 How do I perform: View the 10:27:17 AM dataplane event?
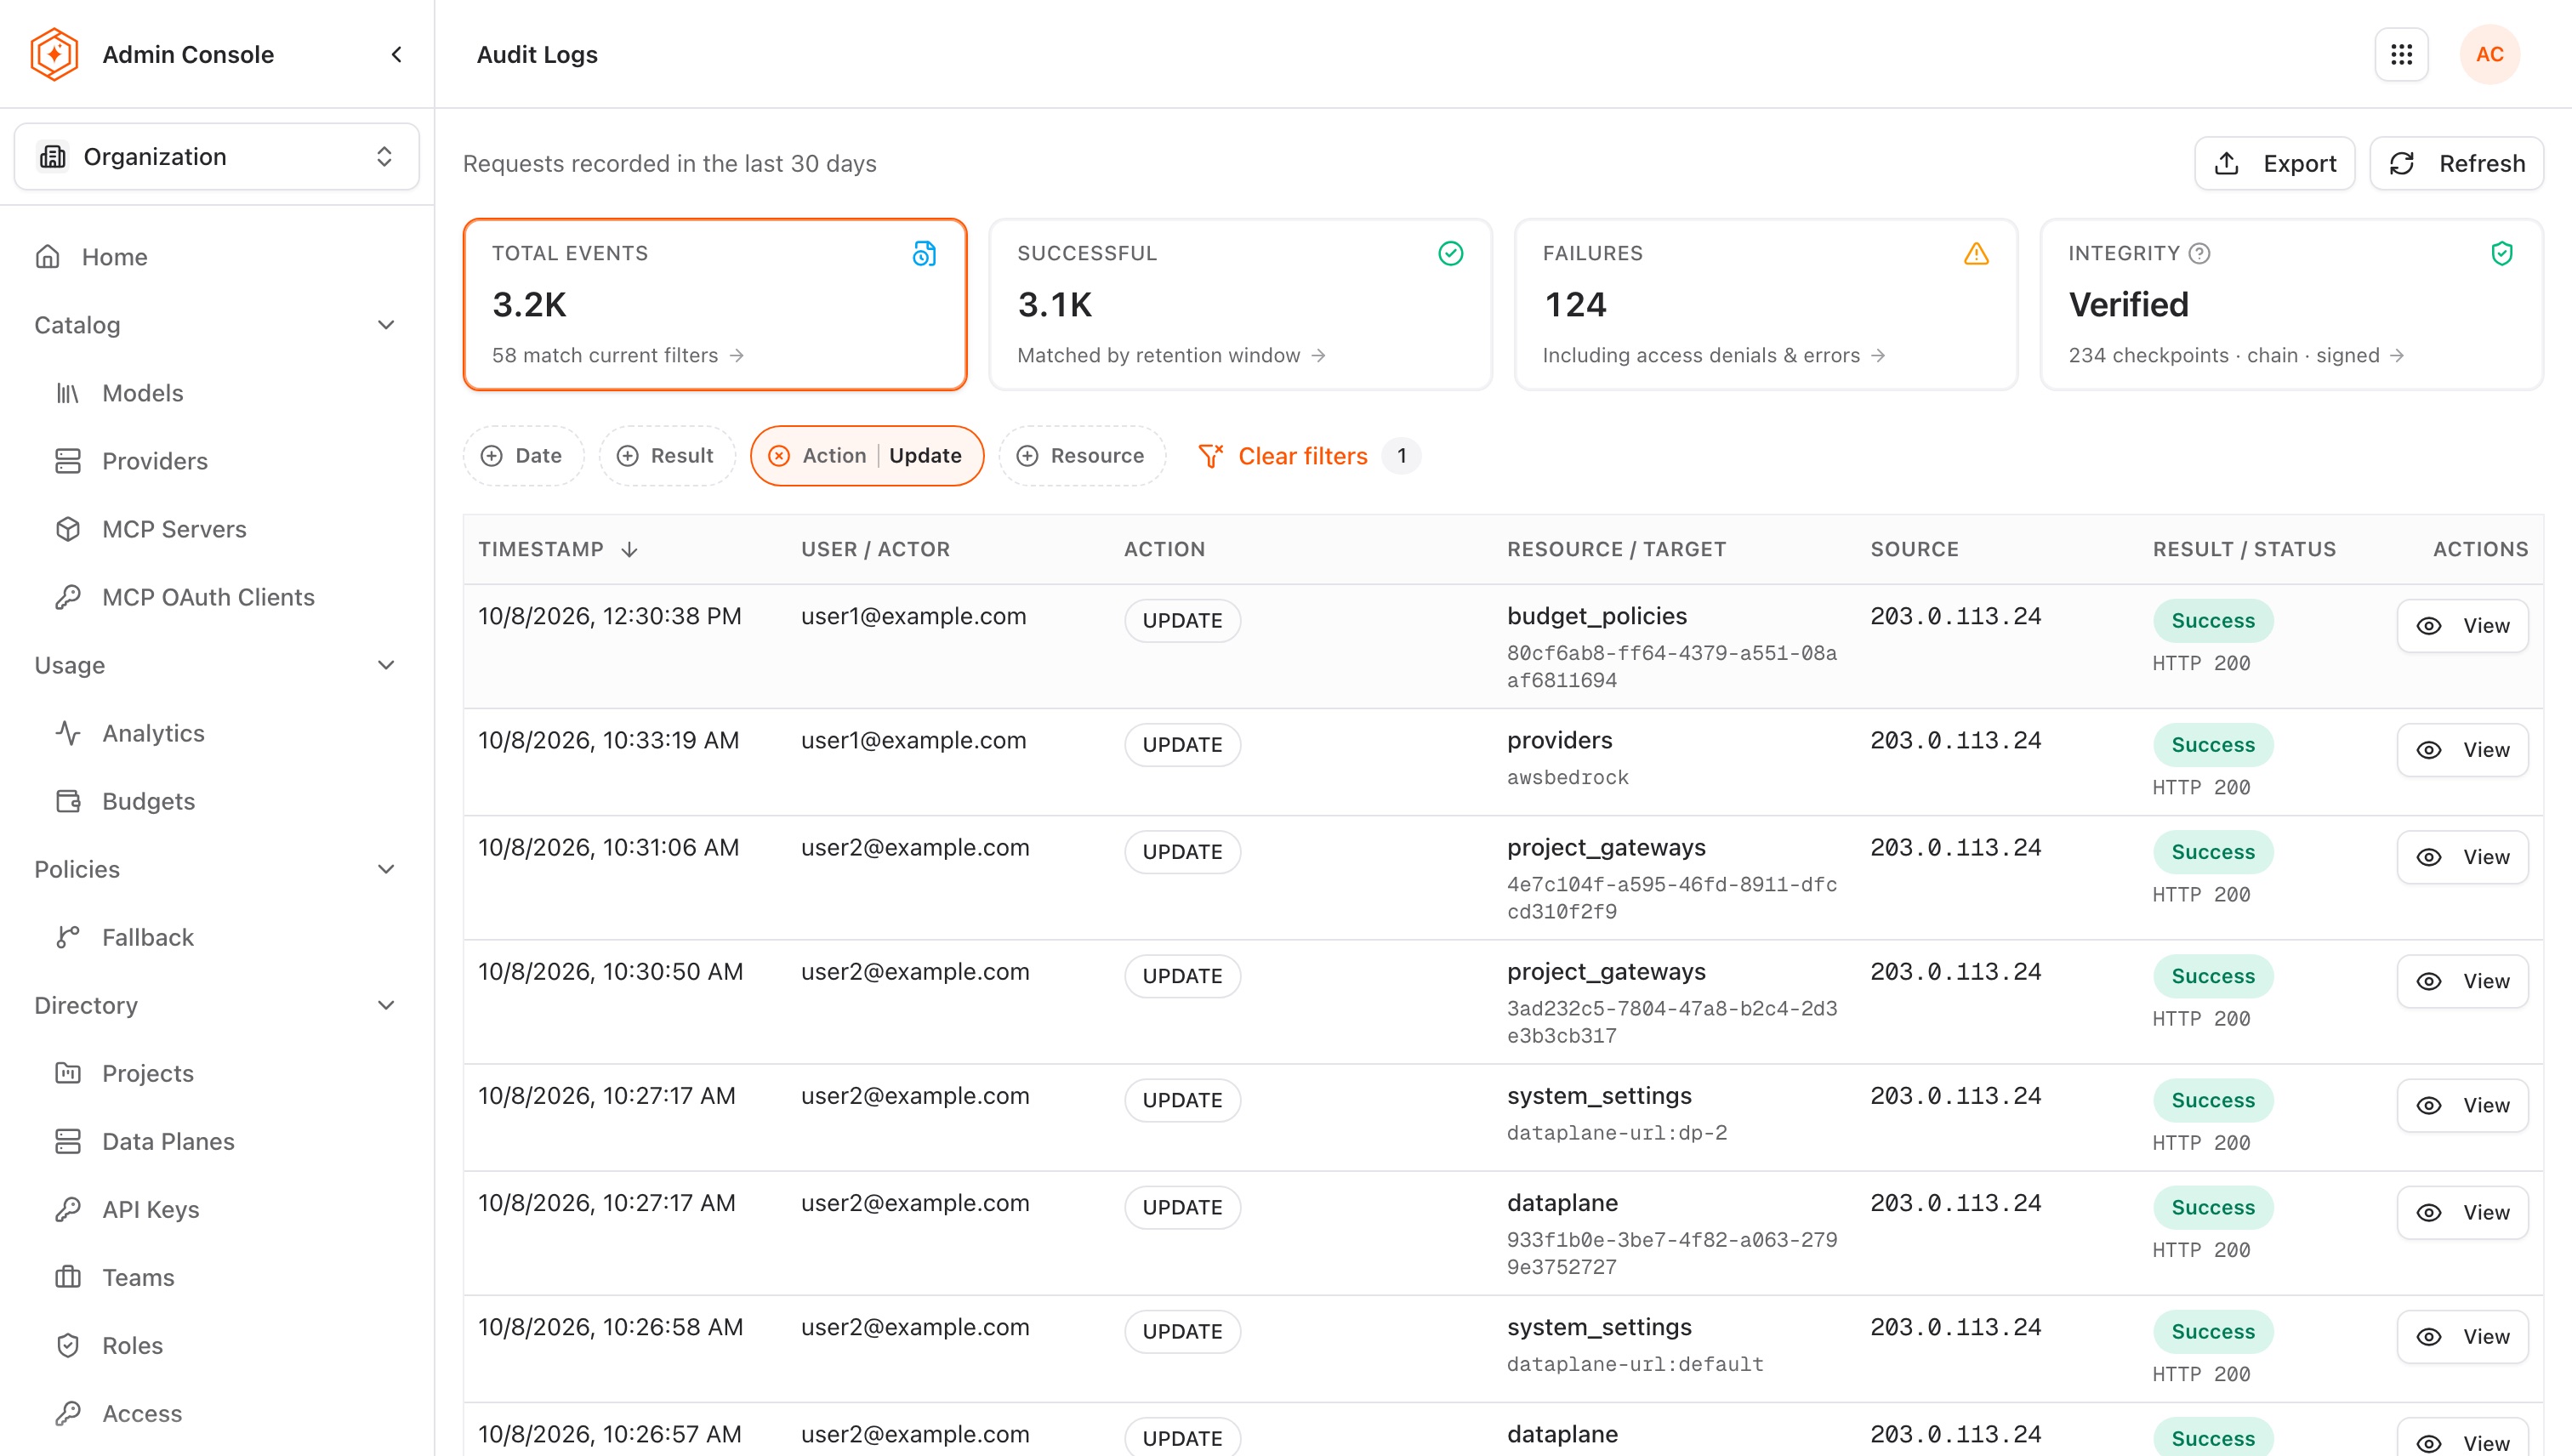[x=2463, y=1212]
